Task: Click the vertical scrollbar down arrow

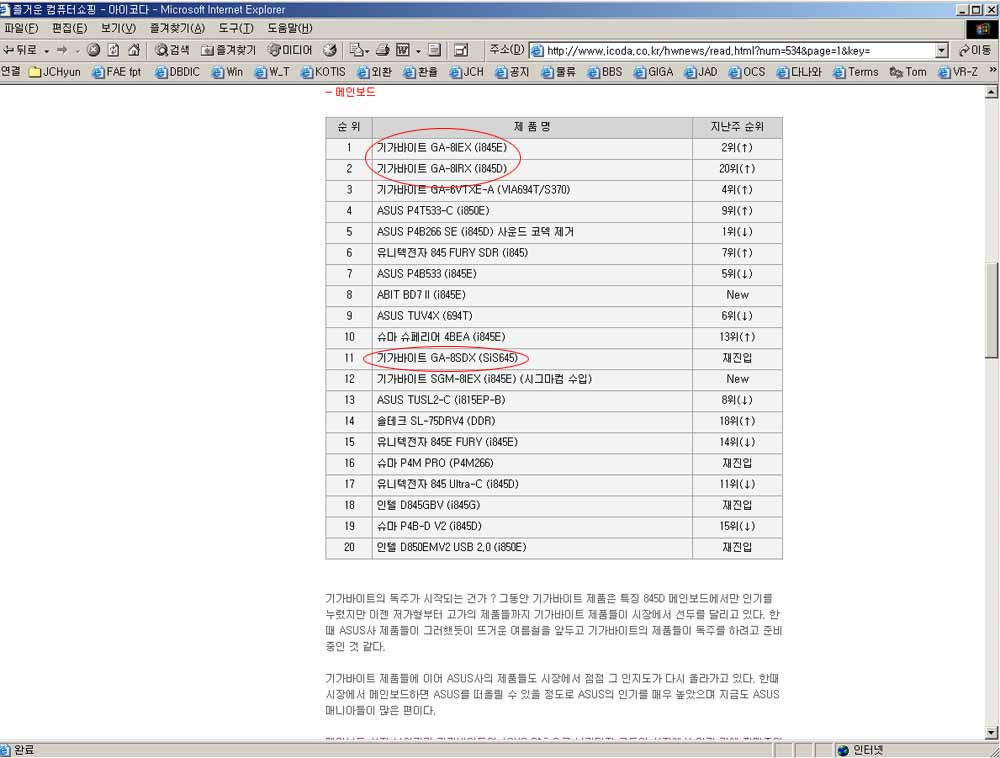Action: pyautogui.click(x=992, y=732)
